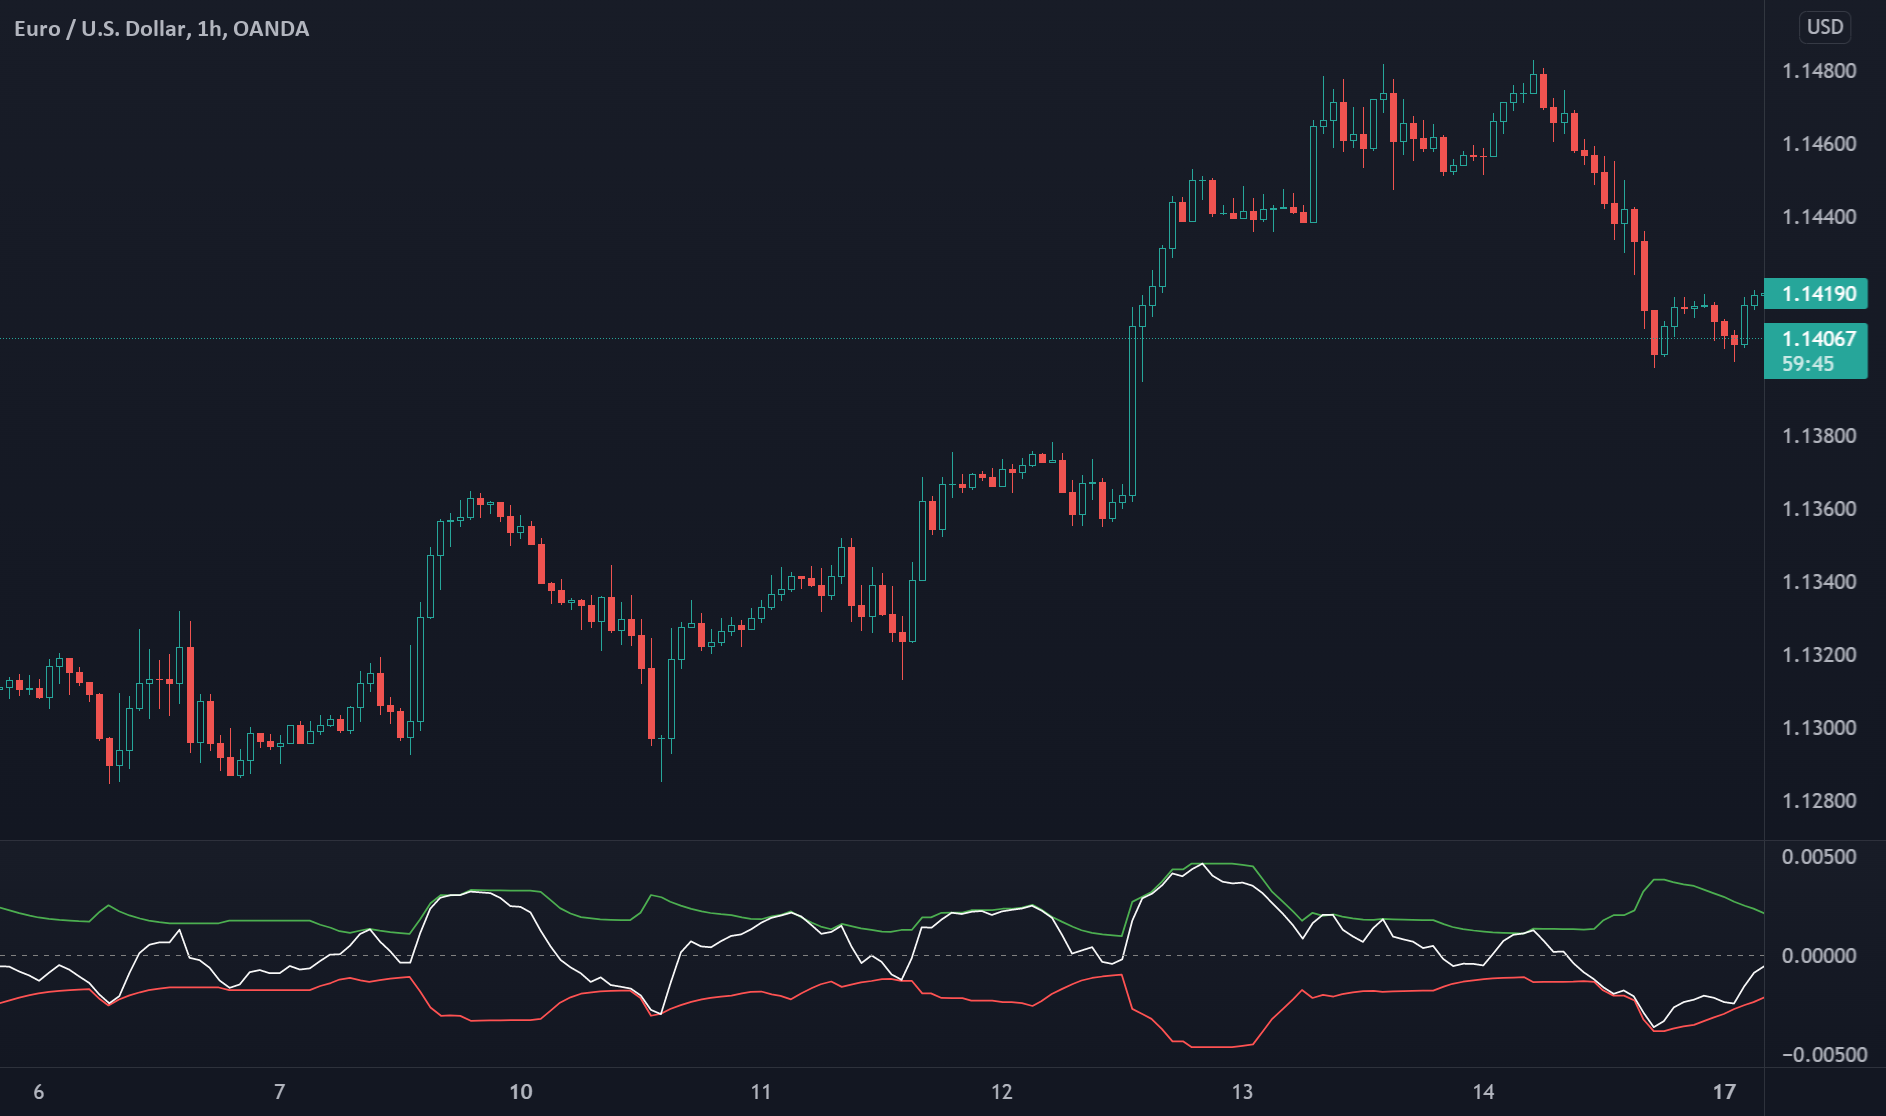Image resolution: width=1886 pixels, height=1116 pixels.
Task: Click the 1.13600 price axis label
Action: (x=1819, y=509)
